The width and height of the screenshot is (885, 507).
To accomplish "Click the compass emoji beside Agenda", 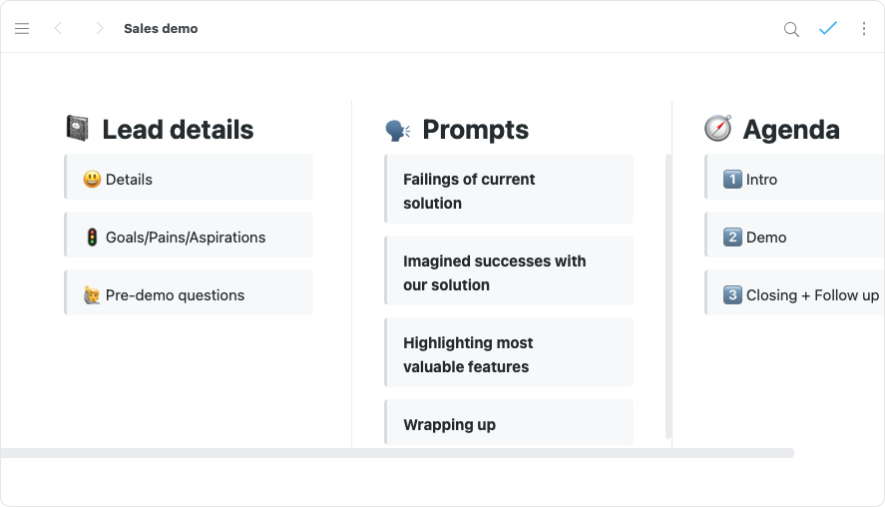I will pos(717,129).
